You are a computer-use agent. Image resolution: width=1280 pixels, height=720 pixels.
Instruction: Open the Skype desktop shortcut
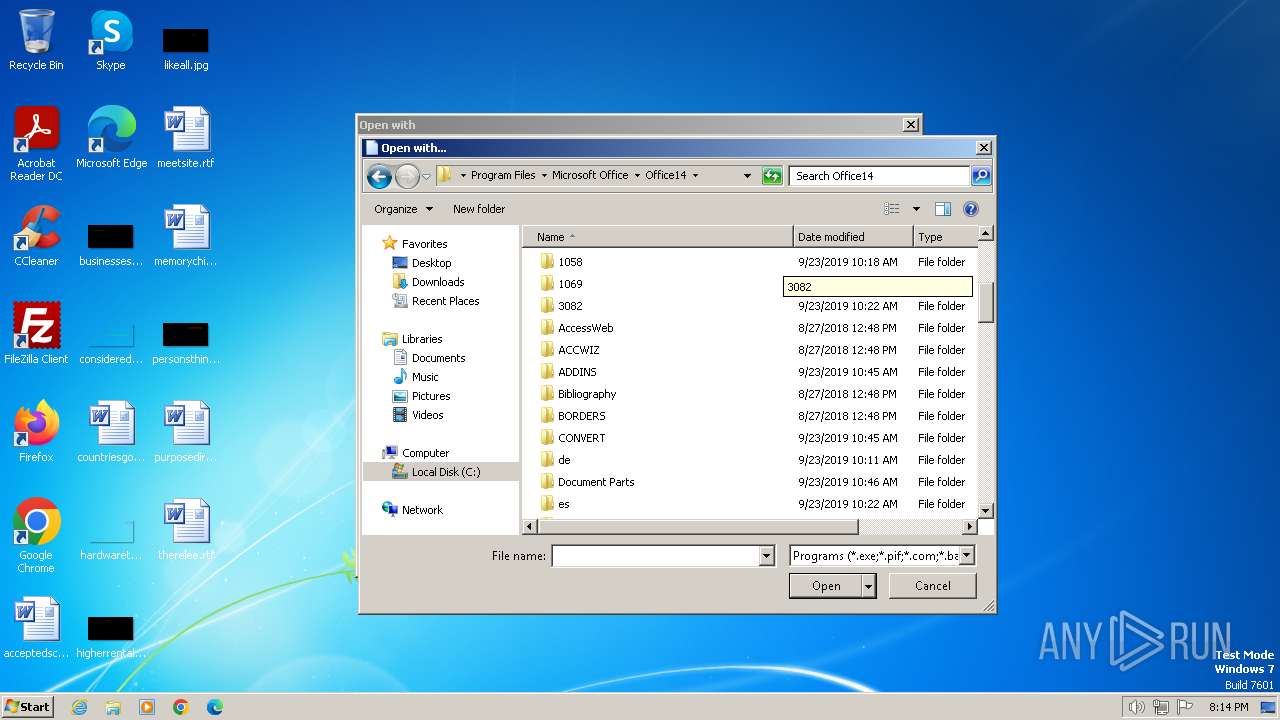tap(110, 42)
